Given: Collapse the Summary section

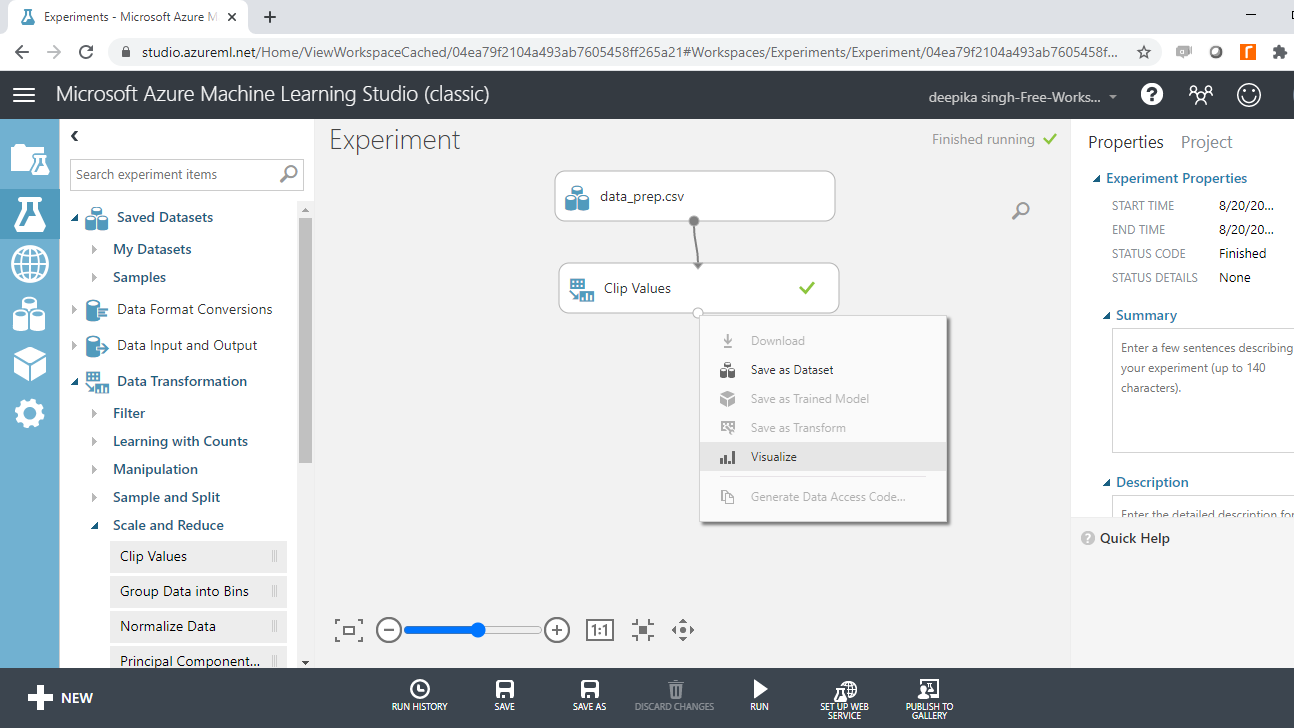Looking at the screenshot, I should click(1107, 316).
